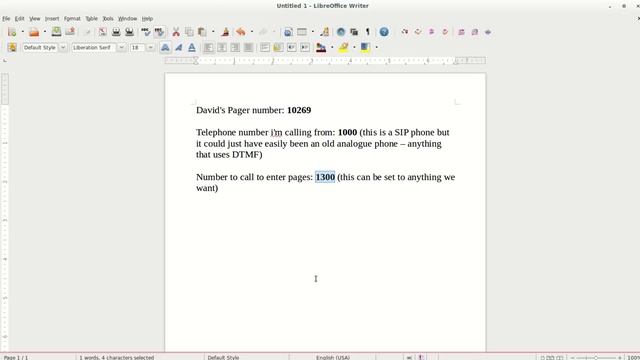Set justified alignment

248,47
